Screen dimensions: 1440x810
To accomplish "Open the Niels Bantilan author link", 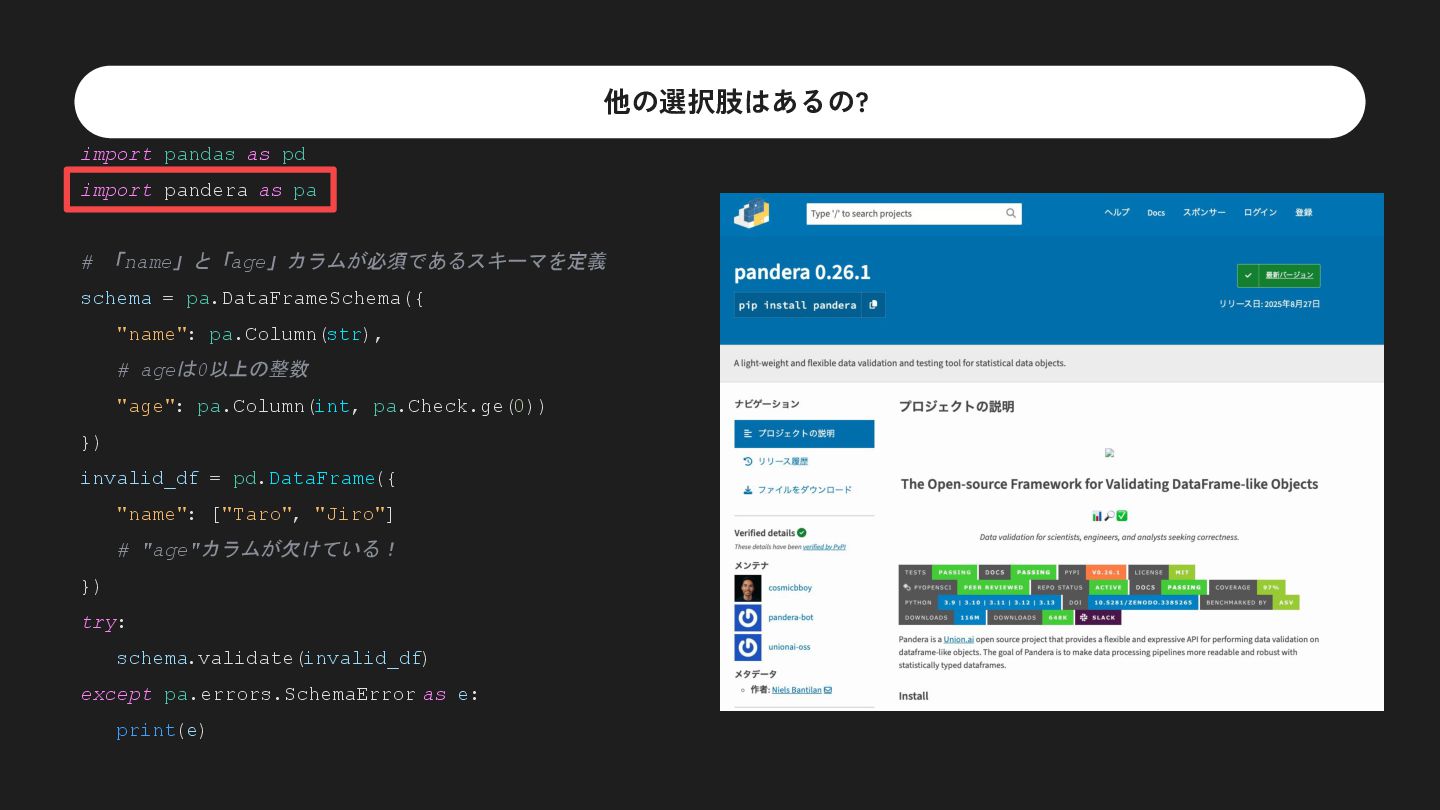I will [x=796, y=690].
